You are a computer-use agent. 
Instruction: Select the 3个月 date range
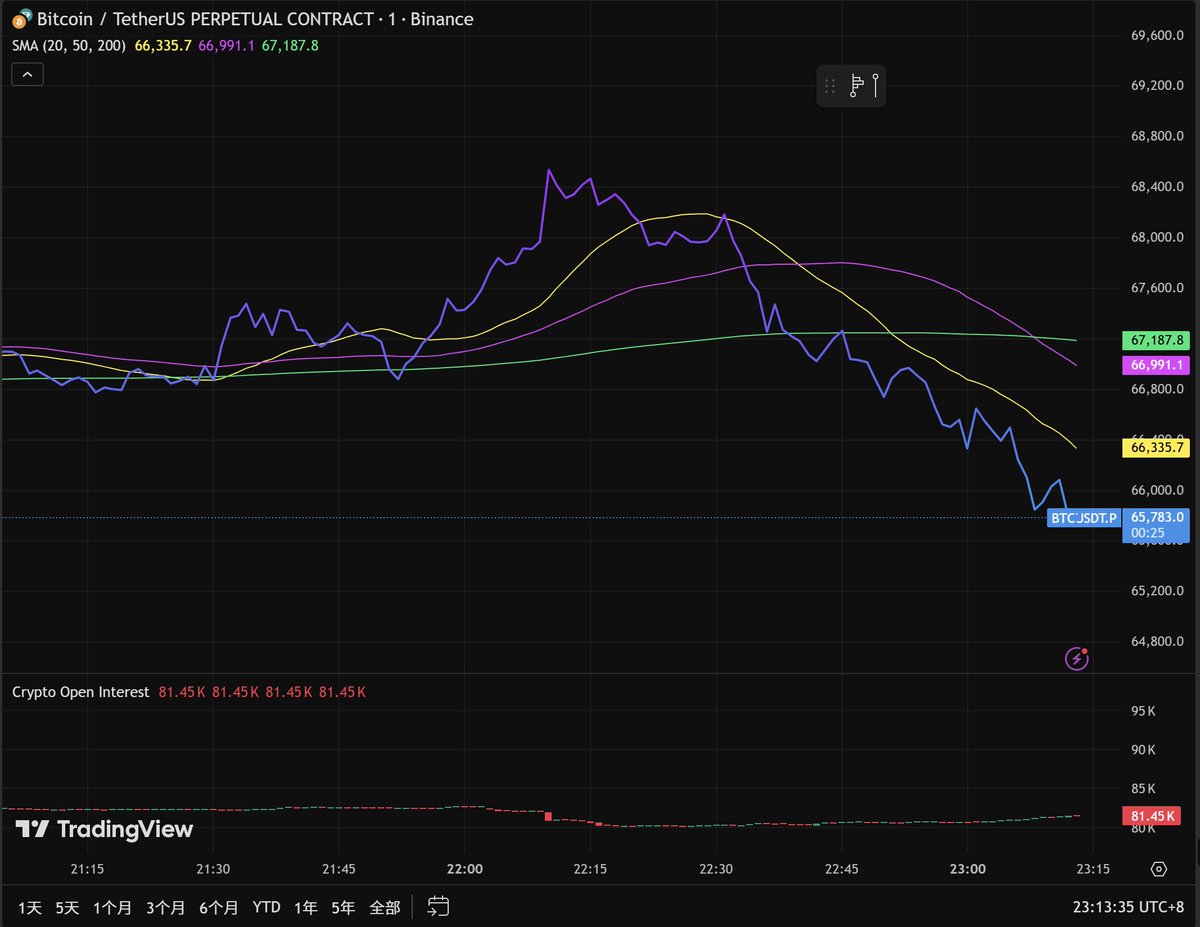pos(165,908)
